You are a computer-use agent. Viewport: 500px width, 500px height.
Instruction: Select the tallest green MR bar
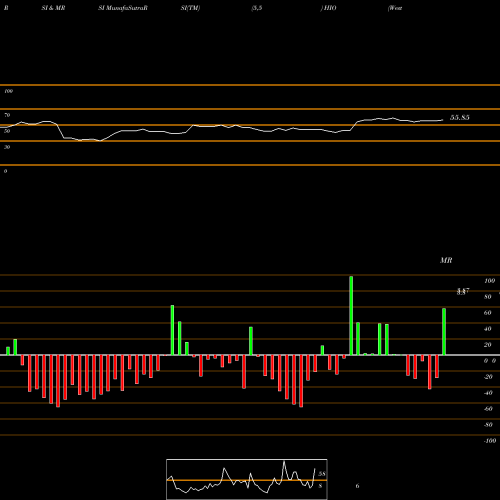351,315
